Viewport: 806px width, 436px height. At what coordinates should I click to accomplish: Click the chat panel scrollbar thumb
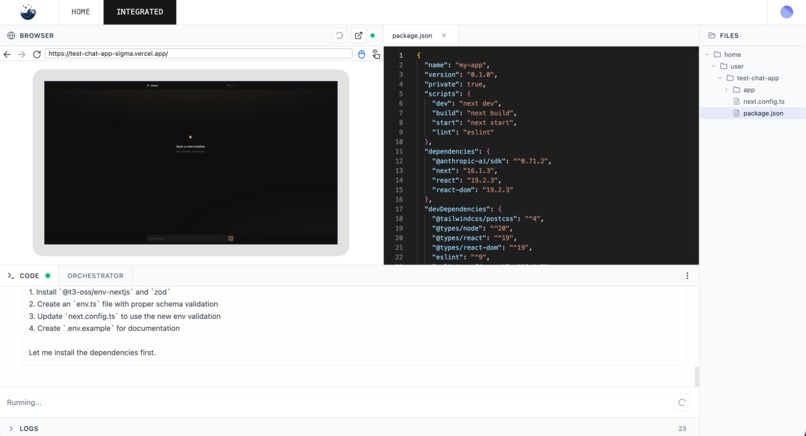coord(697,376)
